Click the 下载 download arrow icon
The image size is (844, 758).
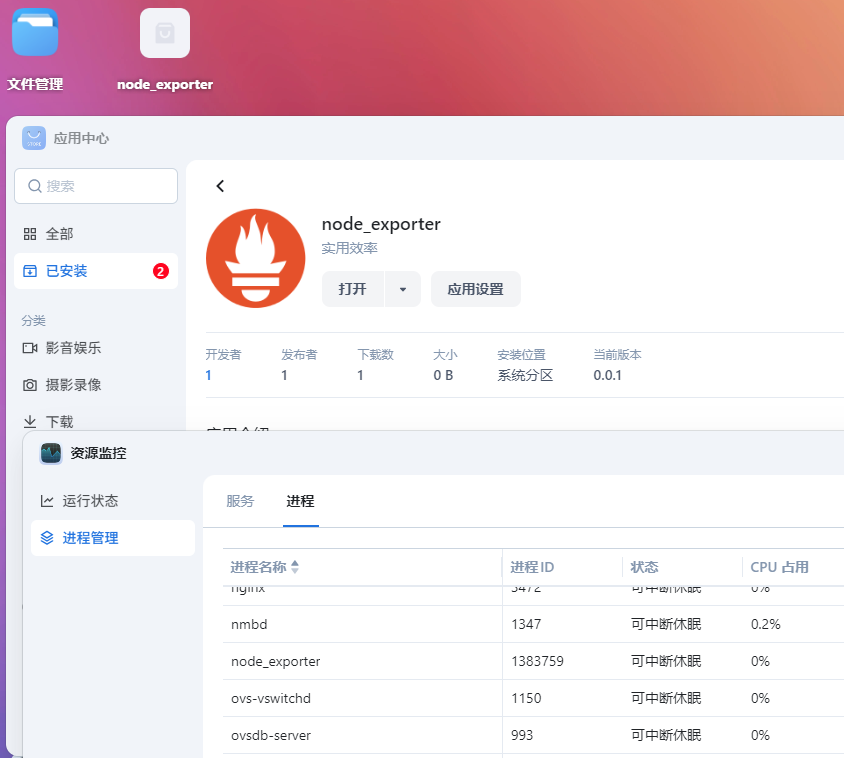click(x=30, y=422)
